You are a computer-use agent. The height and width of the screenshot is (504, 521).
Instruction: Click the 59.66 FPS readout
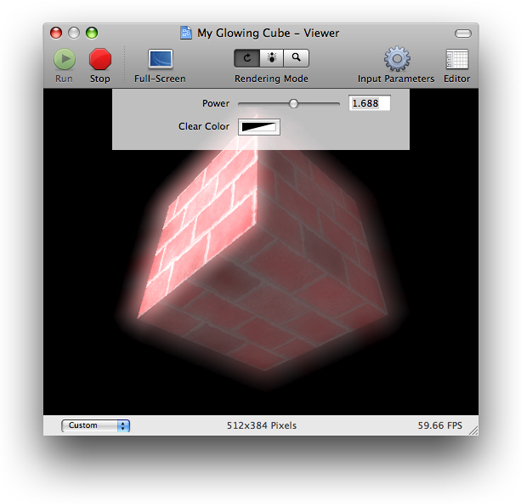coord(440,426)
